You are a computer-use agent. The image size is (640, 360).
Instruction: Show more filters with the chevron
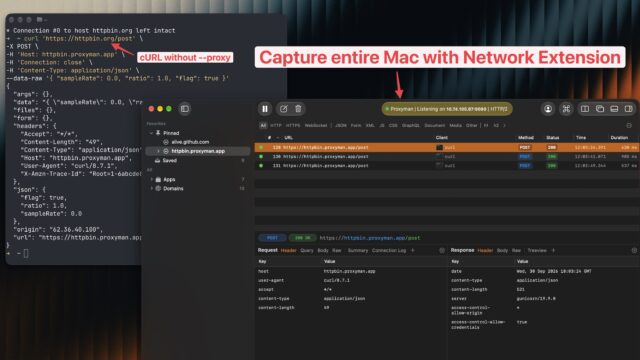click(504, 125)
